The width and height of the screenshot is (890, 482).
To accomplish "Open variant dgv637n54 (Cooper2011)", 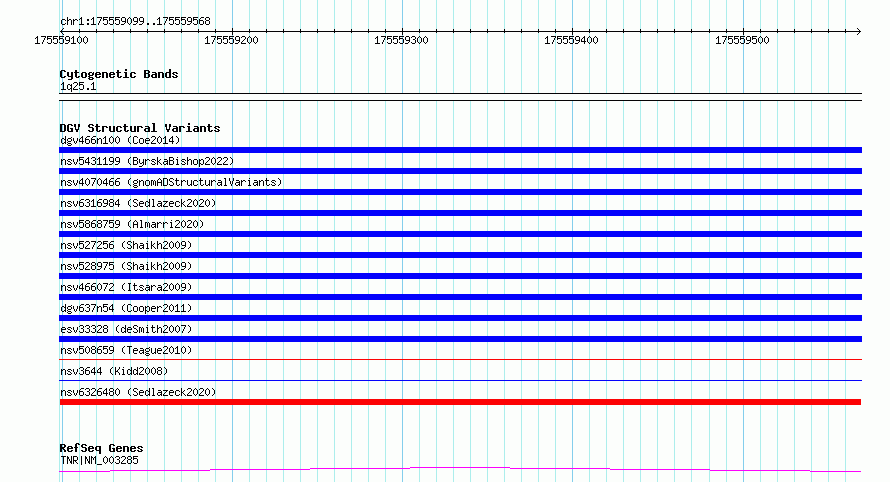I will pyautogui.click(x=126, y=308).
